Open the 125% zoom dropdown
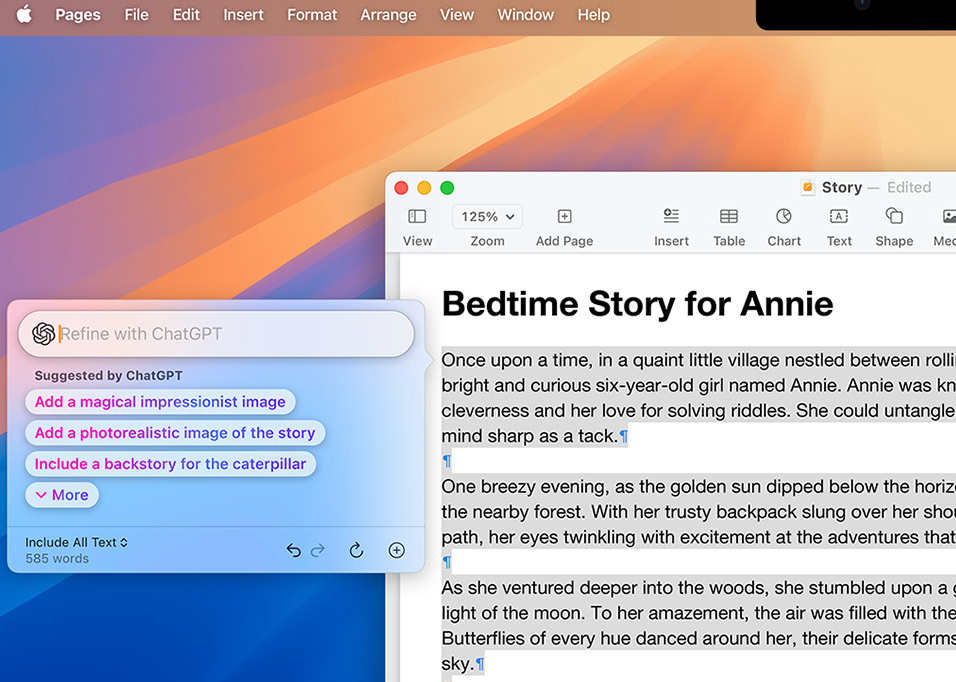This screenshot has height=682, width=956. click(487, 216)
